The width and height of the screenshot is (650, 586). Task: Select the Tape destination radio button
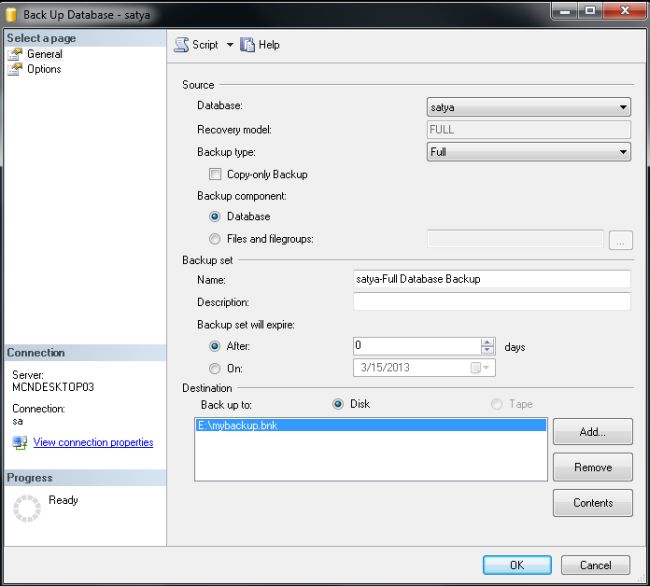tap(496, 404)
